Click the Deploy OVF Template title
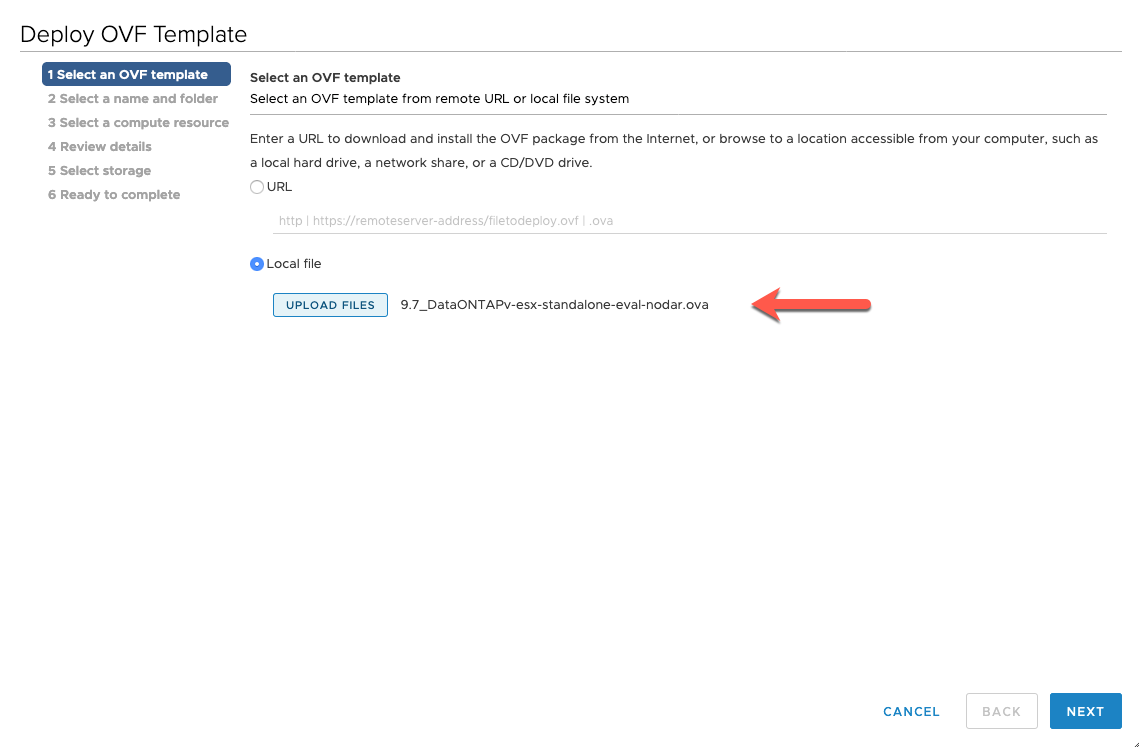The width and height of the screenshot is (1139, 747). 133,34
